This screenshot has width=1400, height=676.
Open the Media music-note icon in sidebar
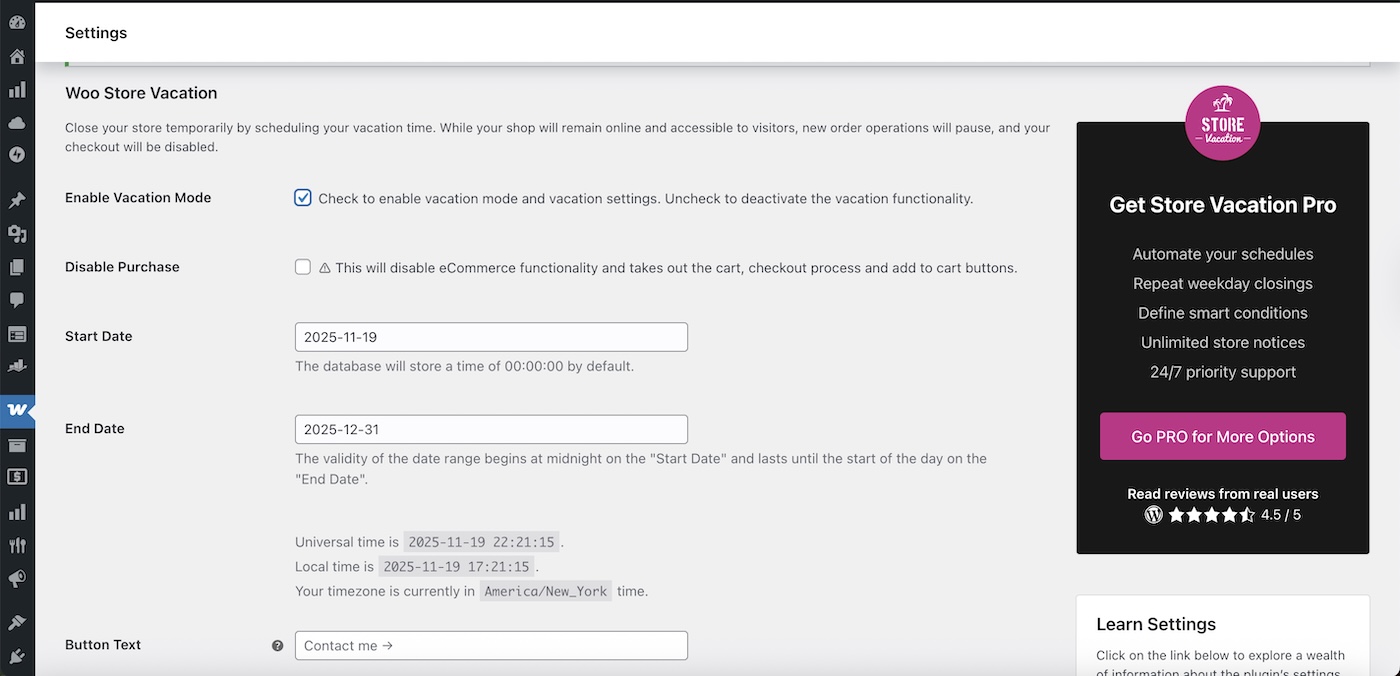tap(17, 232)
